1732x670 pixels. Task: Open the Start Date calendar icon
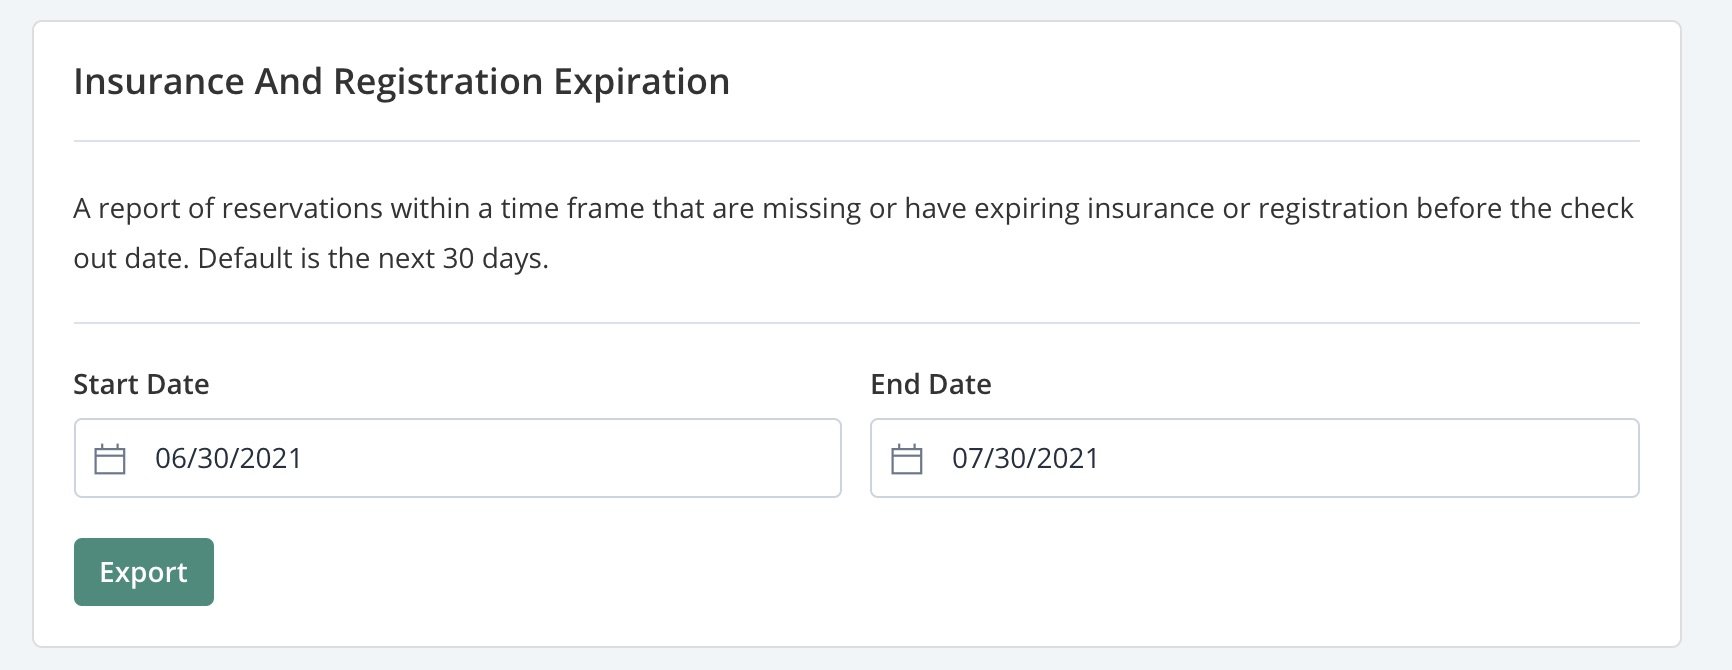(x=110, y=459)
